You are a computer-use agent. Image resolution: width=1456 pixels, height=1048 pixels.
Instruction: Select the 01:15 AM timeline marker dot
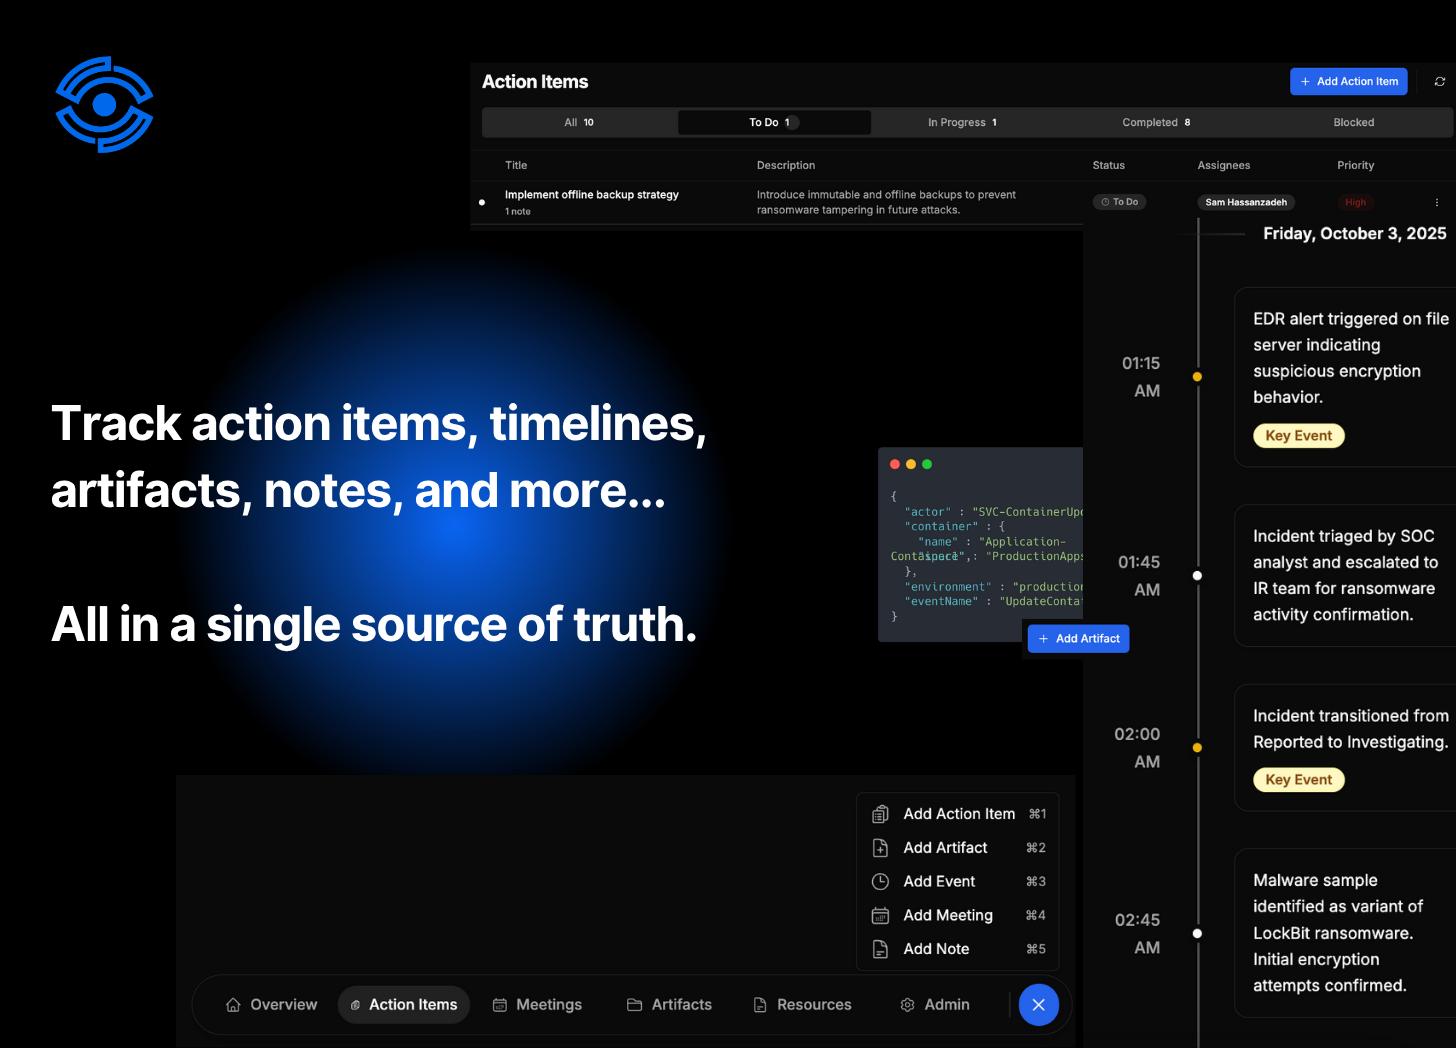tap(1197, 377)
